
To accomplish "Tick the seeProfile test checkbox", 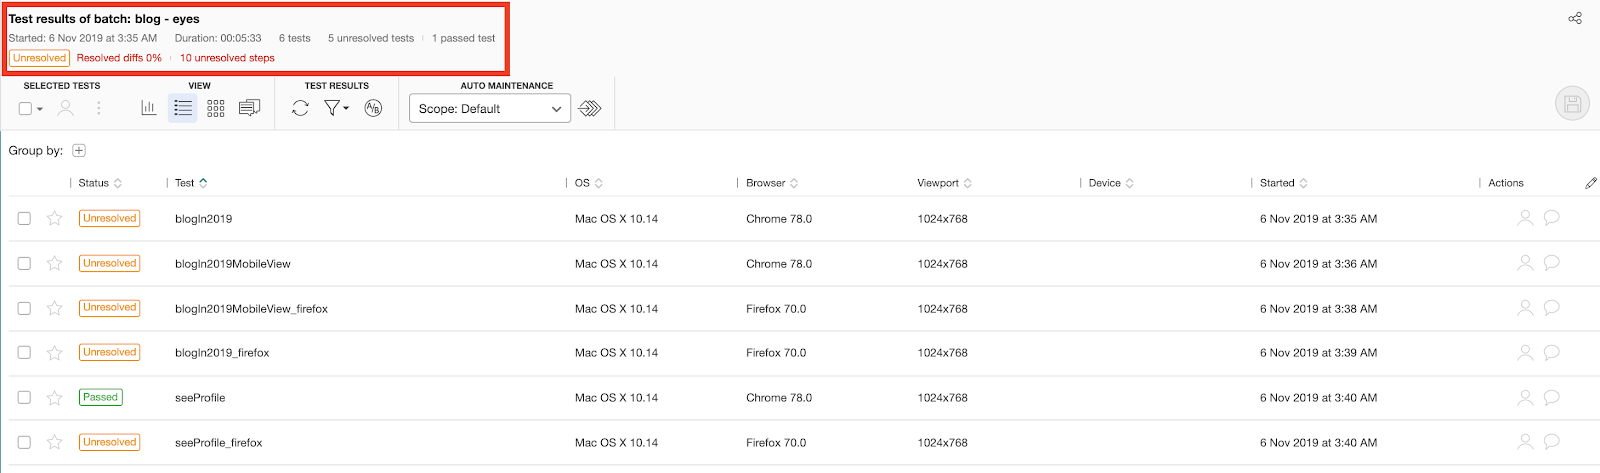I will click(x=24, y=398).
